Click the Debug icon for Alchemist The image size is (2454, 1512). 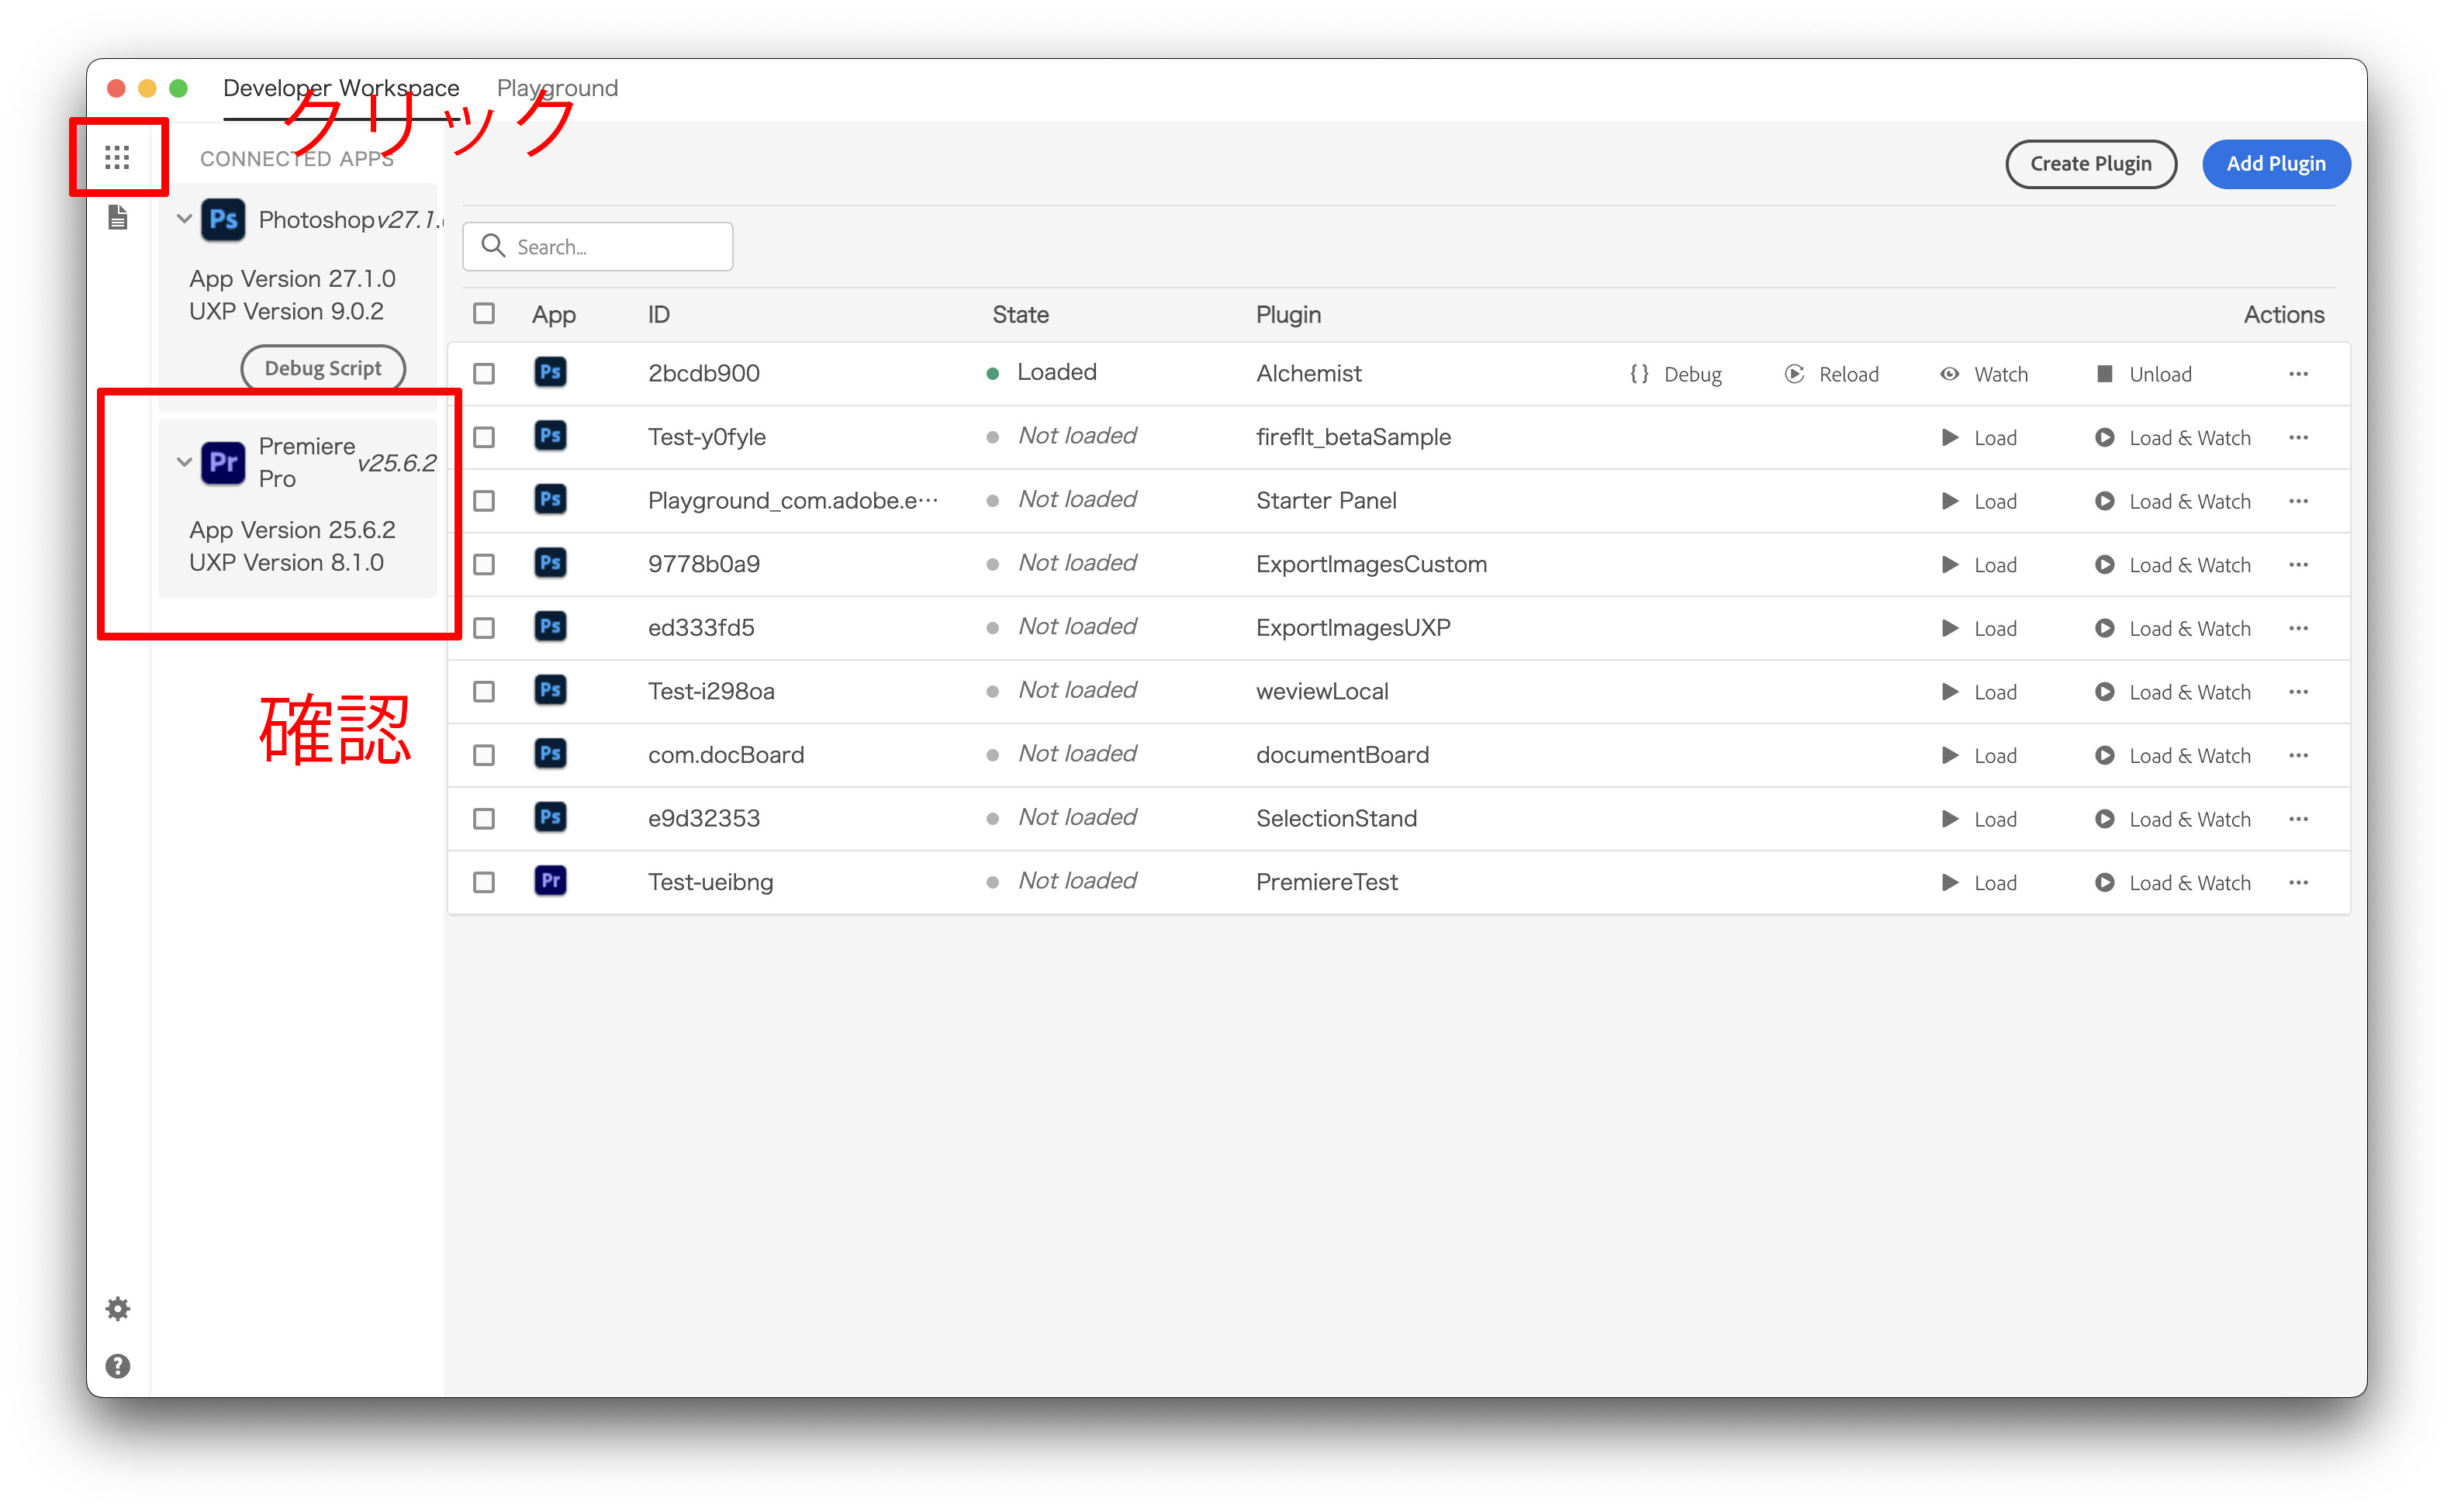point(1639,374)
